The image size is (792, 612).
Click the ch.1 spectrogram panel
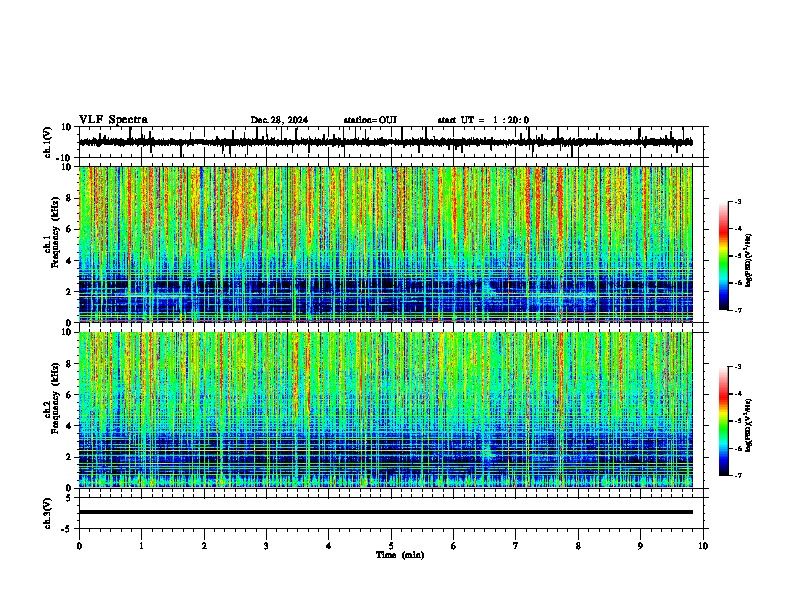coord(385,244)
